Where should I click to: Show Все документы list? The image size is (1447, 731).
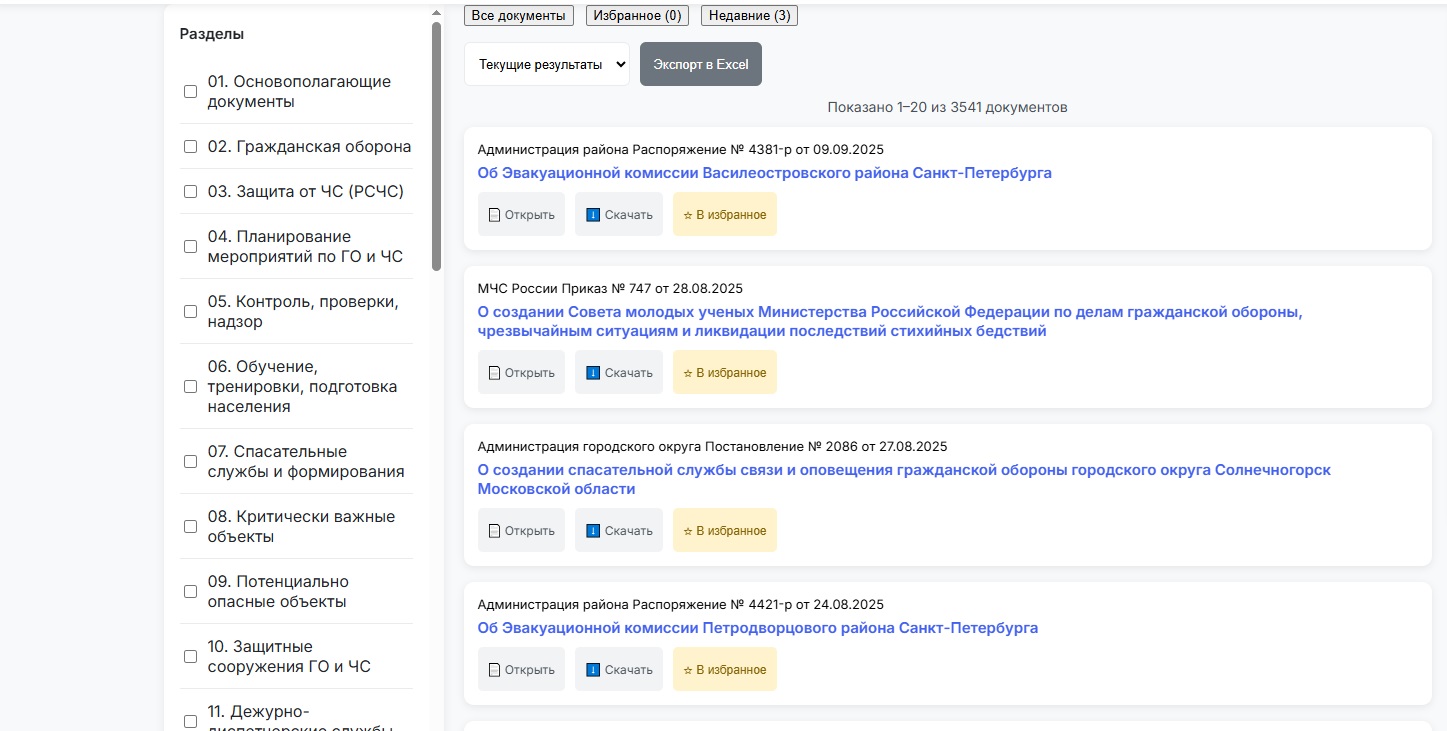(519, 16)
